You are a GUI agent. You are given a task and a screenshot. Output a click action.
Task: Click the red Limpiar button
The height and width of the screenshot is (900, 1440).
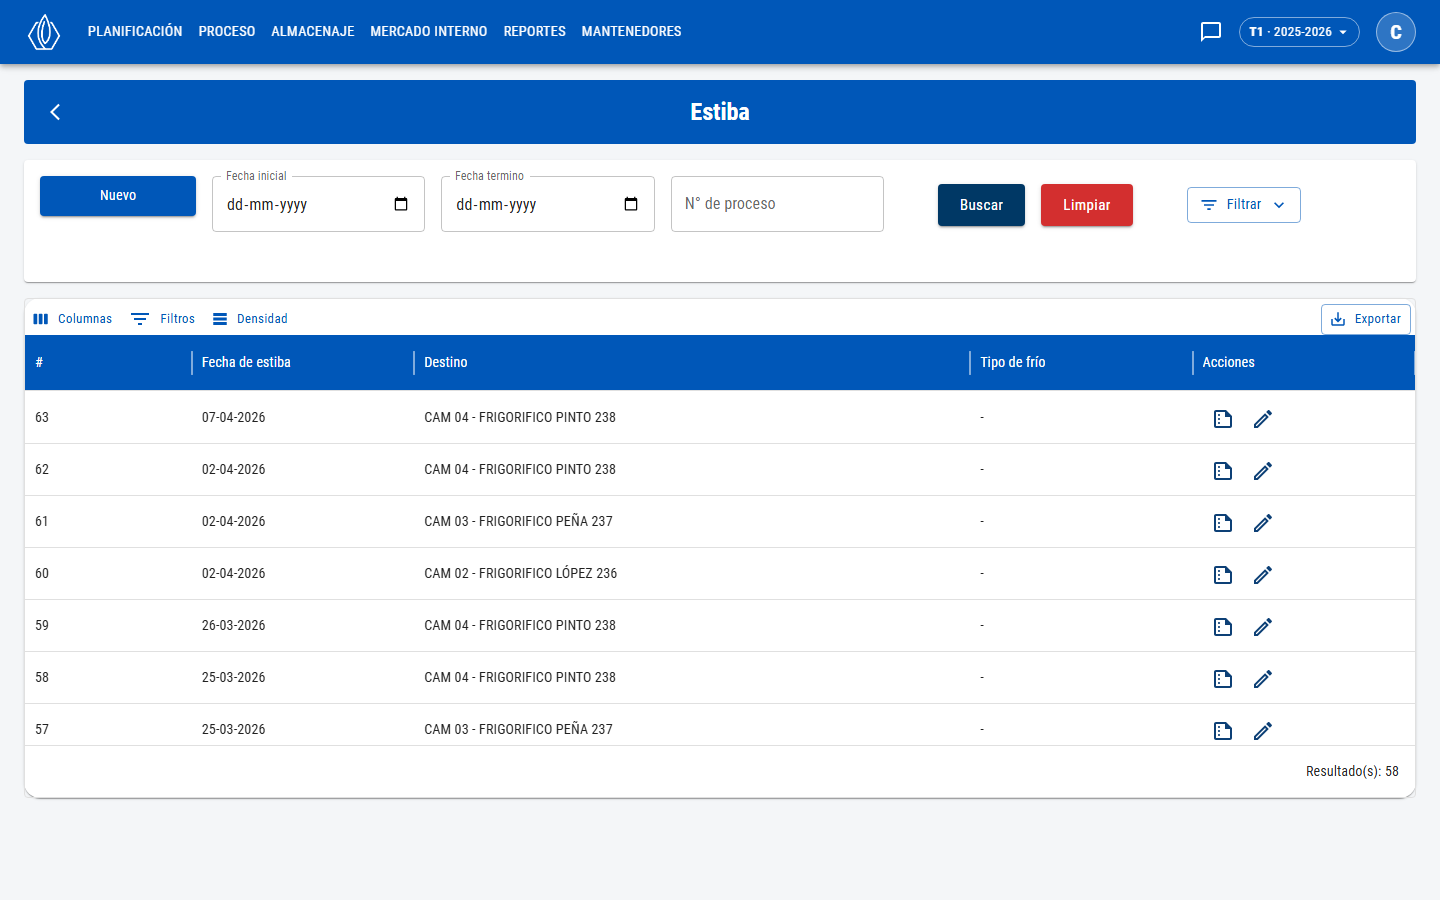point(1087,205)
